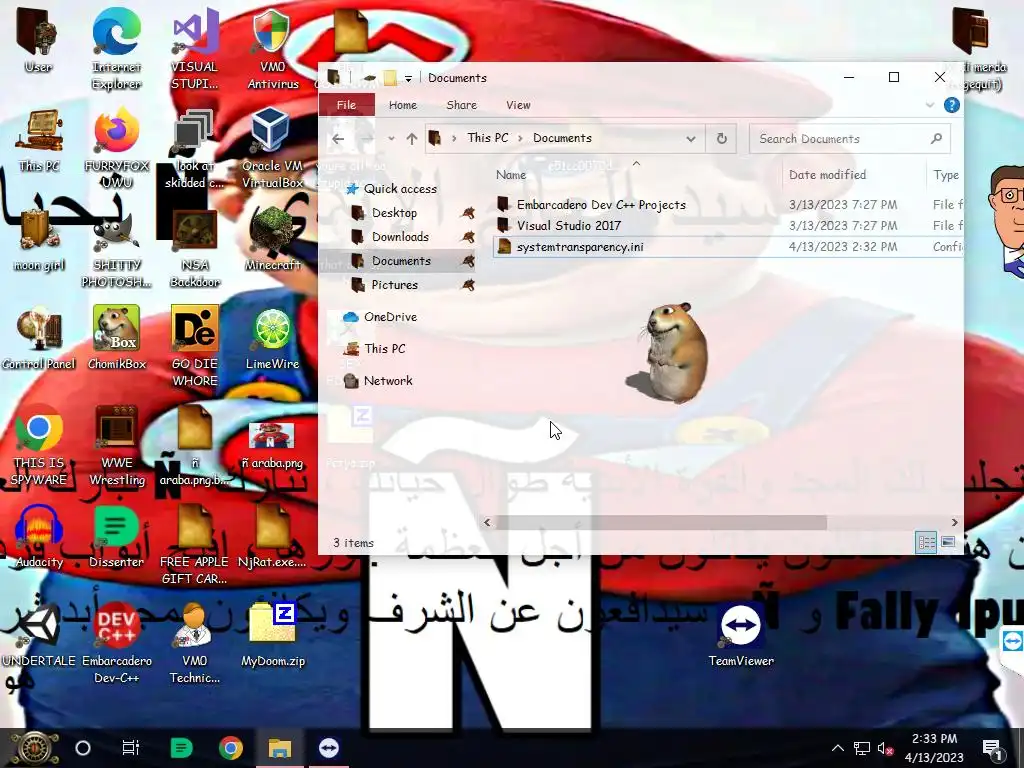The height and width of the screenshot is (768, 1024).
Task: Select Embarcadero Dev C++ Projects folder
Action: click(x=601, y=204)
